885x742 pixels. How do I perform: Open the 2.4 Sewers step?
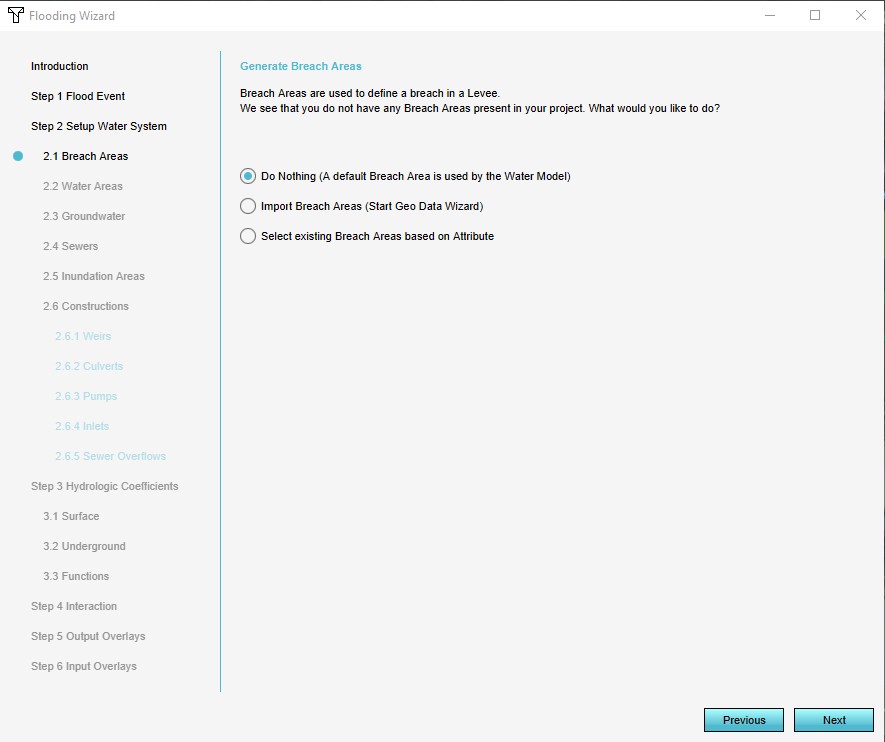pos(71,246)
